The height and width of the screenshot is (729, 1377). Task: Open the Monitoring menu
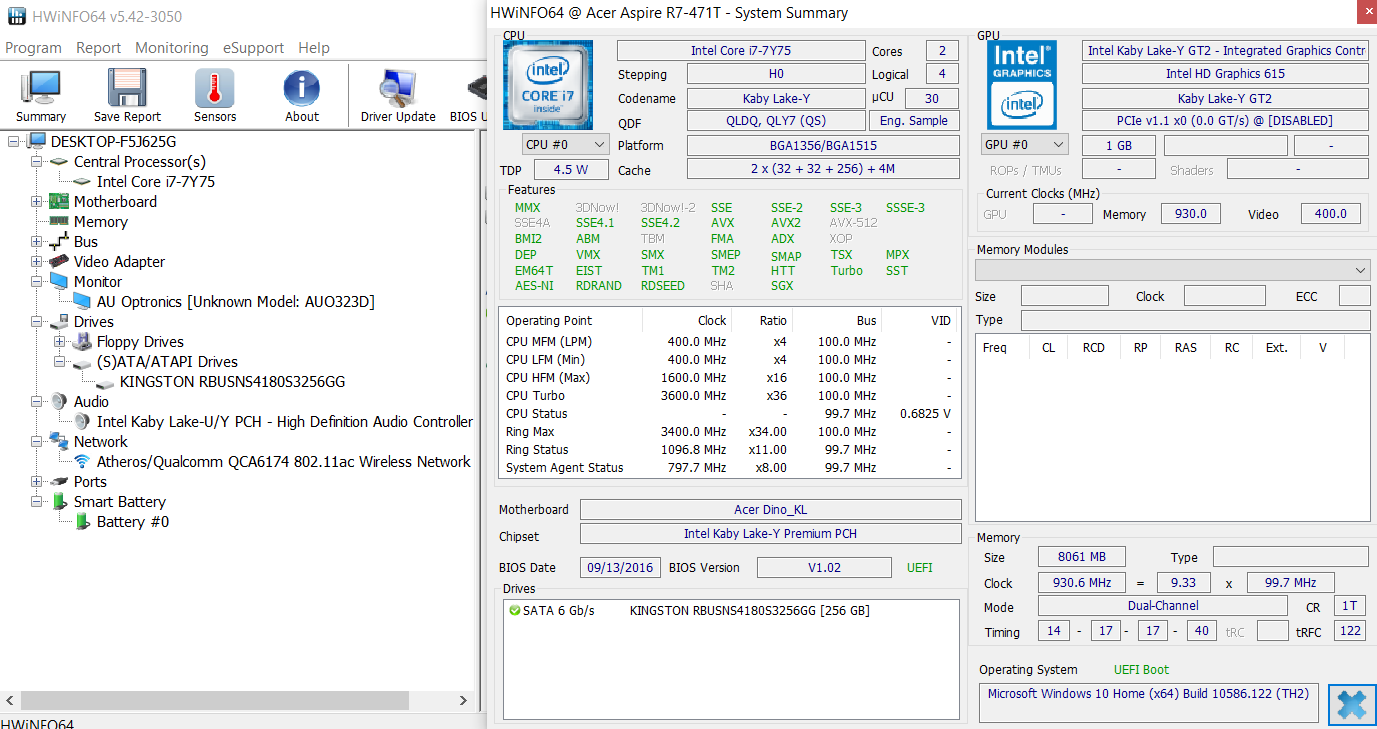click(x=172, y=48)
